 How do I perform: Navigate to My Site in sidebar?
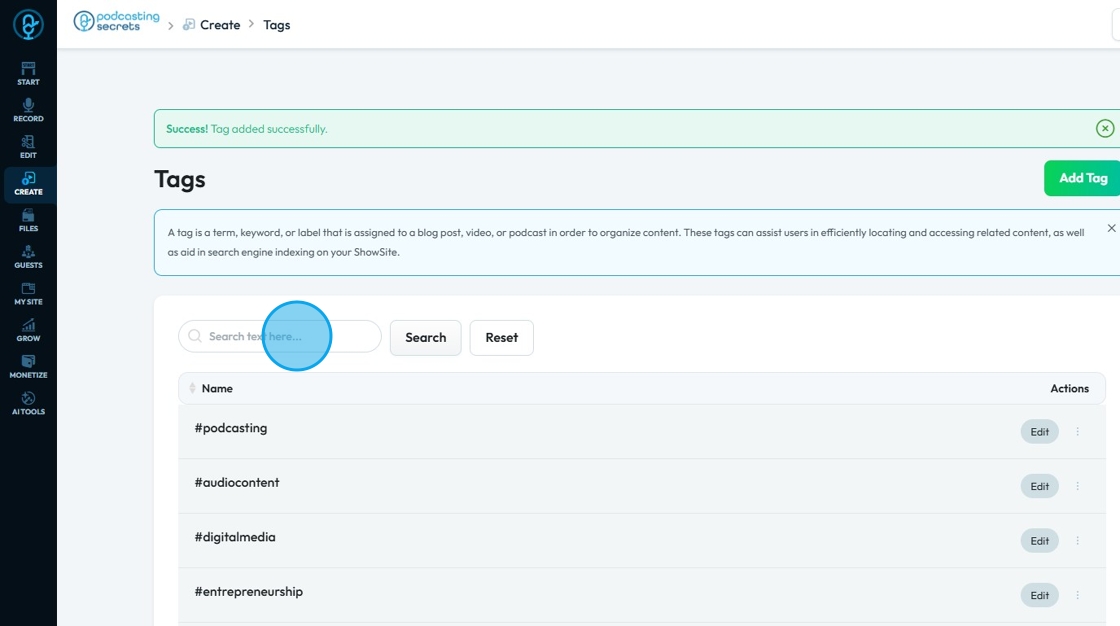tap(28, 293)
